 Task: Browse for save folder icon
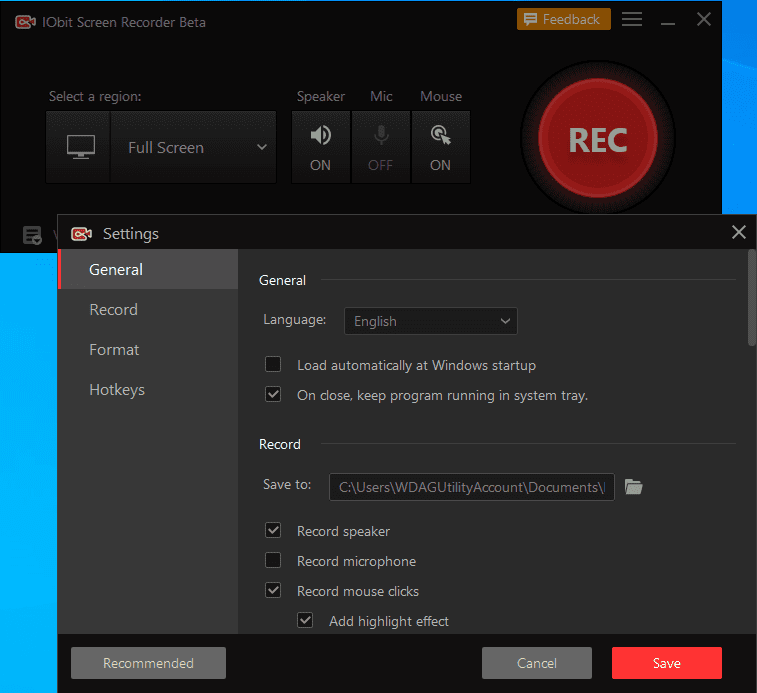tap(633, 486)
